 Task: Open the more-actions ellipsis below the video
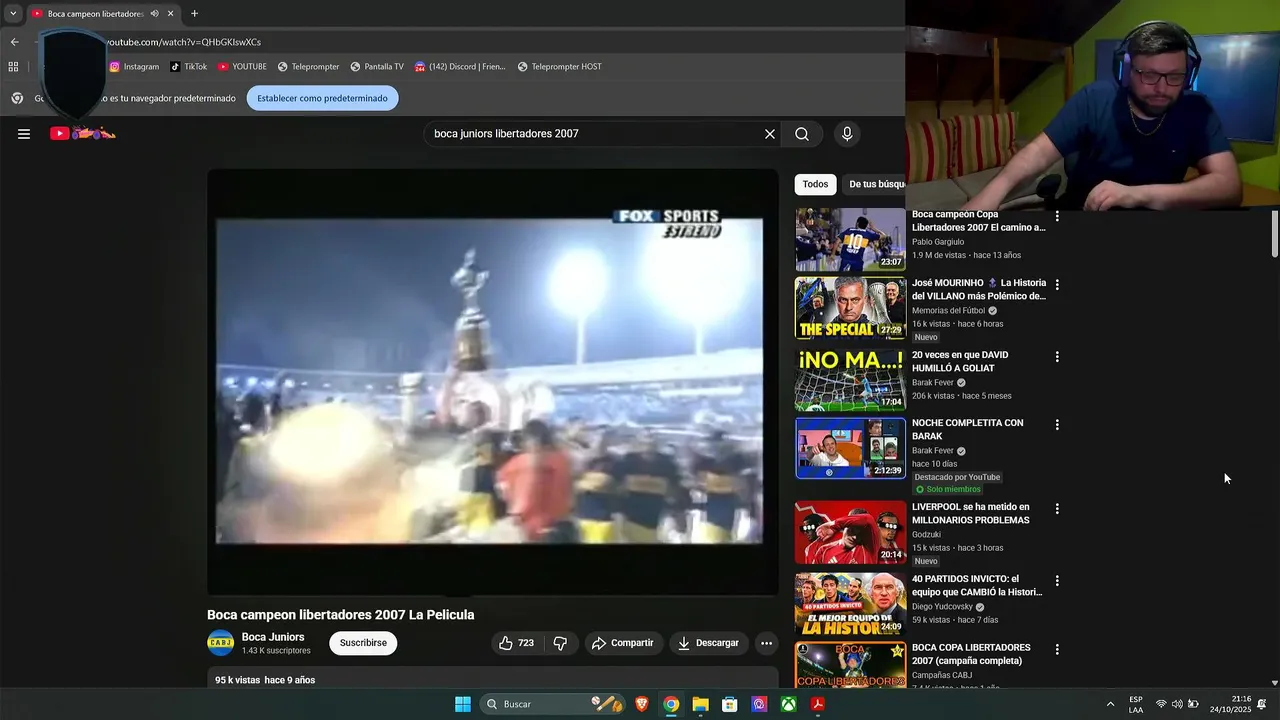(766, 643)
